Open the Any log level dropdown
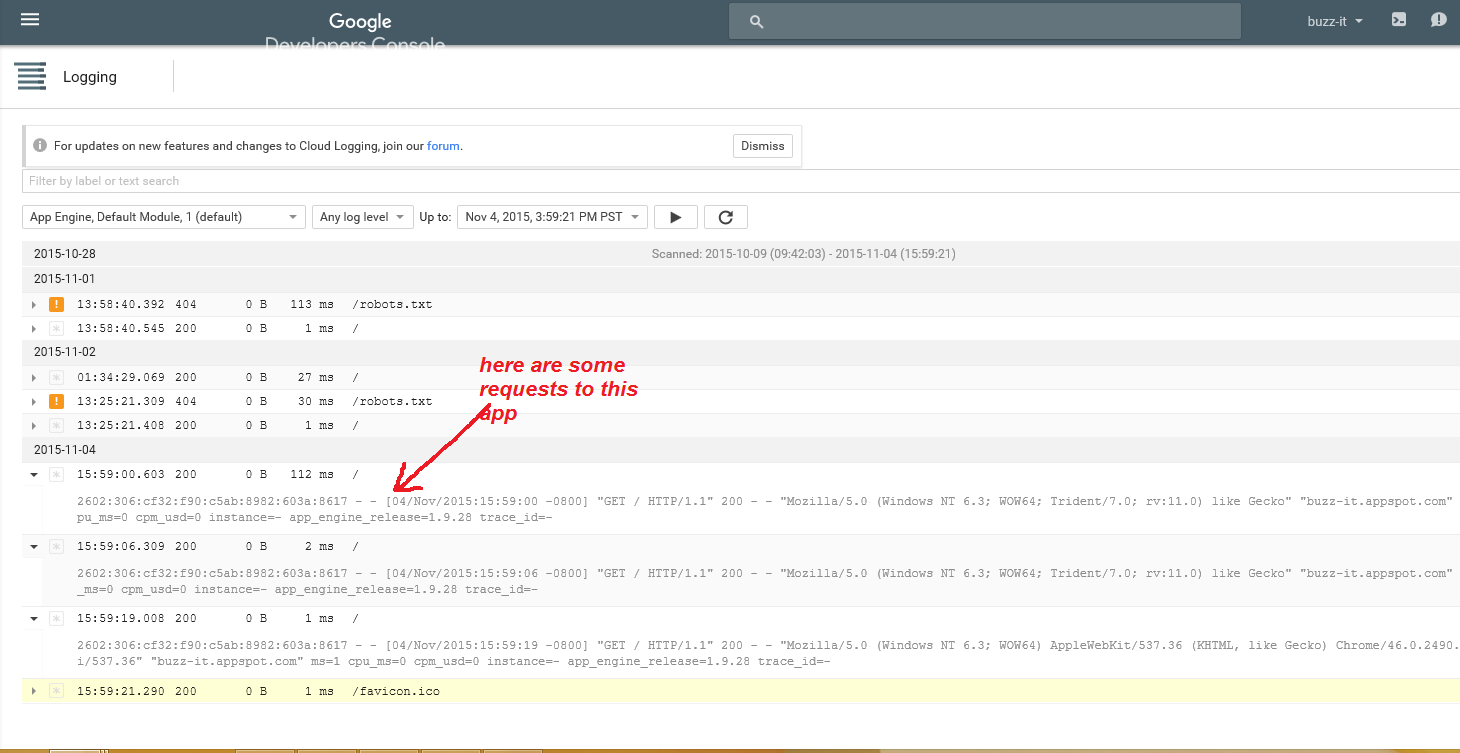The width and height of the screenshot is (1460, 753). 362,217
